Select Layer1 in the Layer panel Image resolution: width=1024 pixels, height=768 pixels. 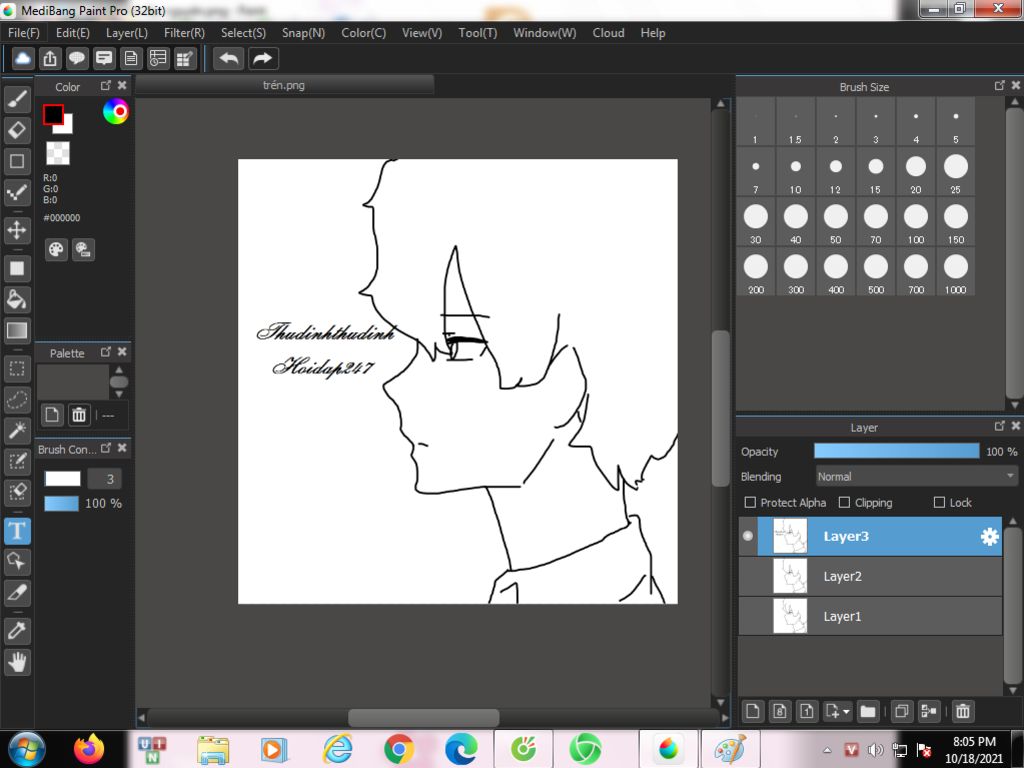870,616
